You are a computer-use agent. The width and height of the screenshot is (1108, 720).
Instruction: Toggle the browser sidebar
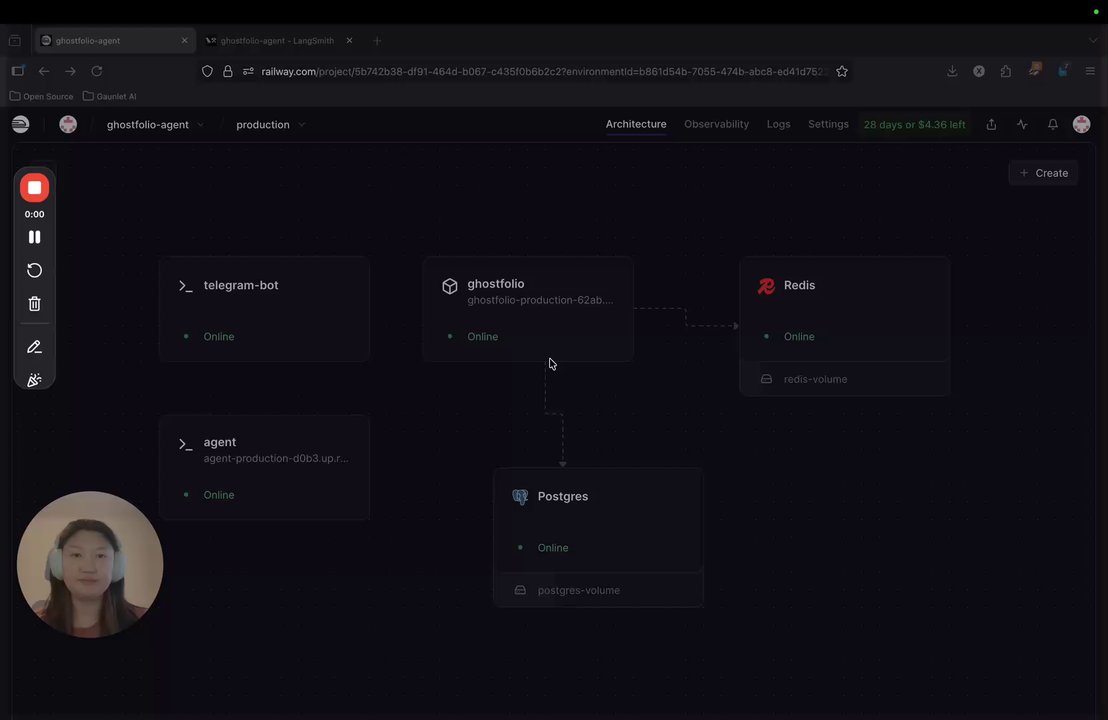click(x=18, y=71)
